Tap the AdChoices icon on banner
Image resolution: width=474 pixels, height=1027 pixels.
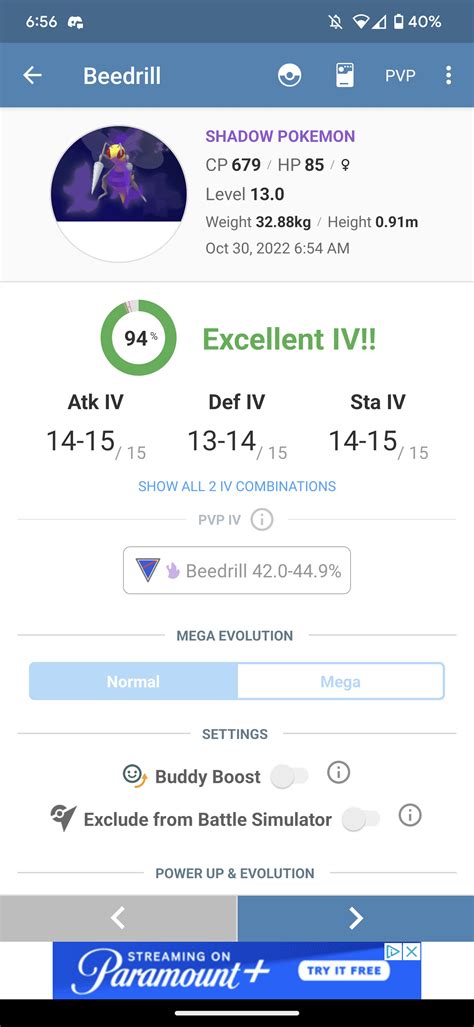coord(395,951)
